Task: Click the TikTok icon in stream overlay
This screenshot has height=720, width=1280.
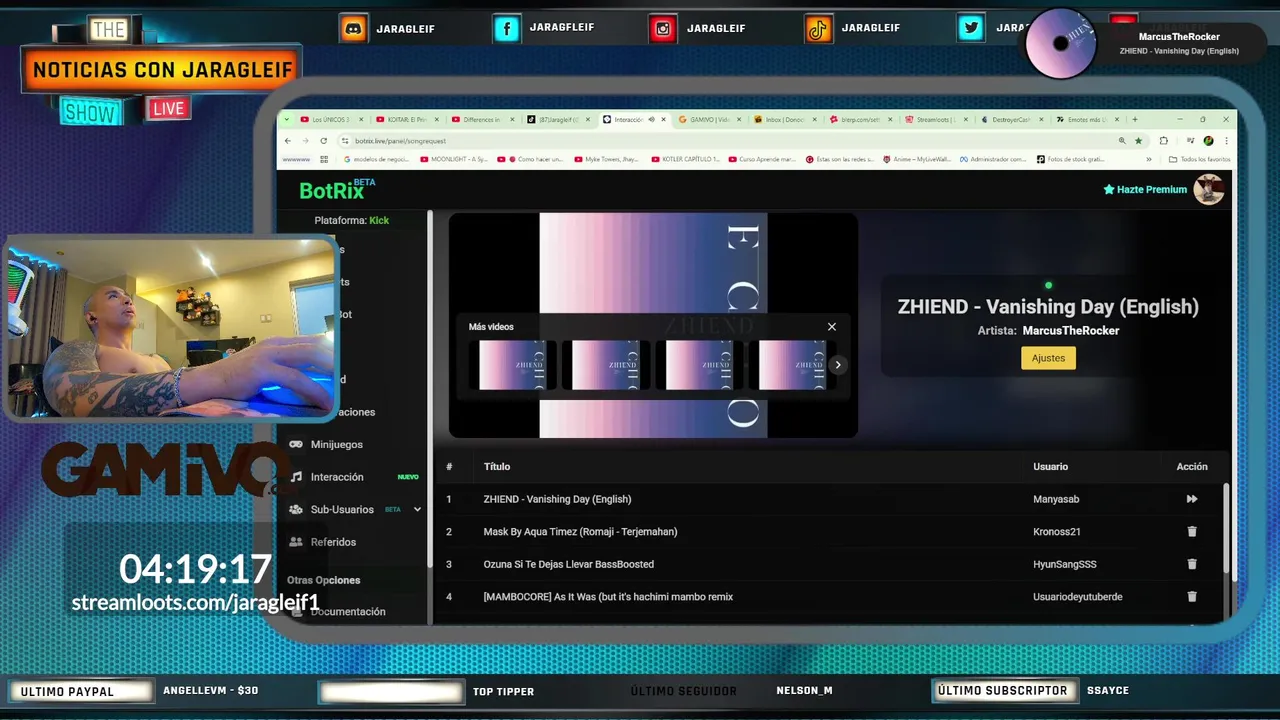Action: pos(818,29)
